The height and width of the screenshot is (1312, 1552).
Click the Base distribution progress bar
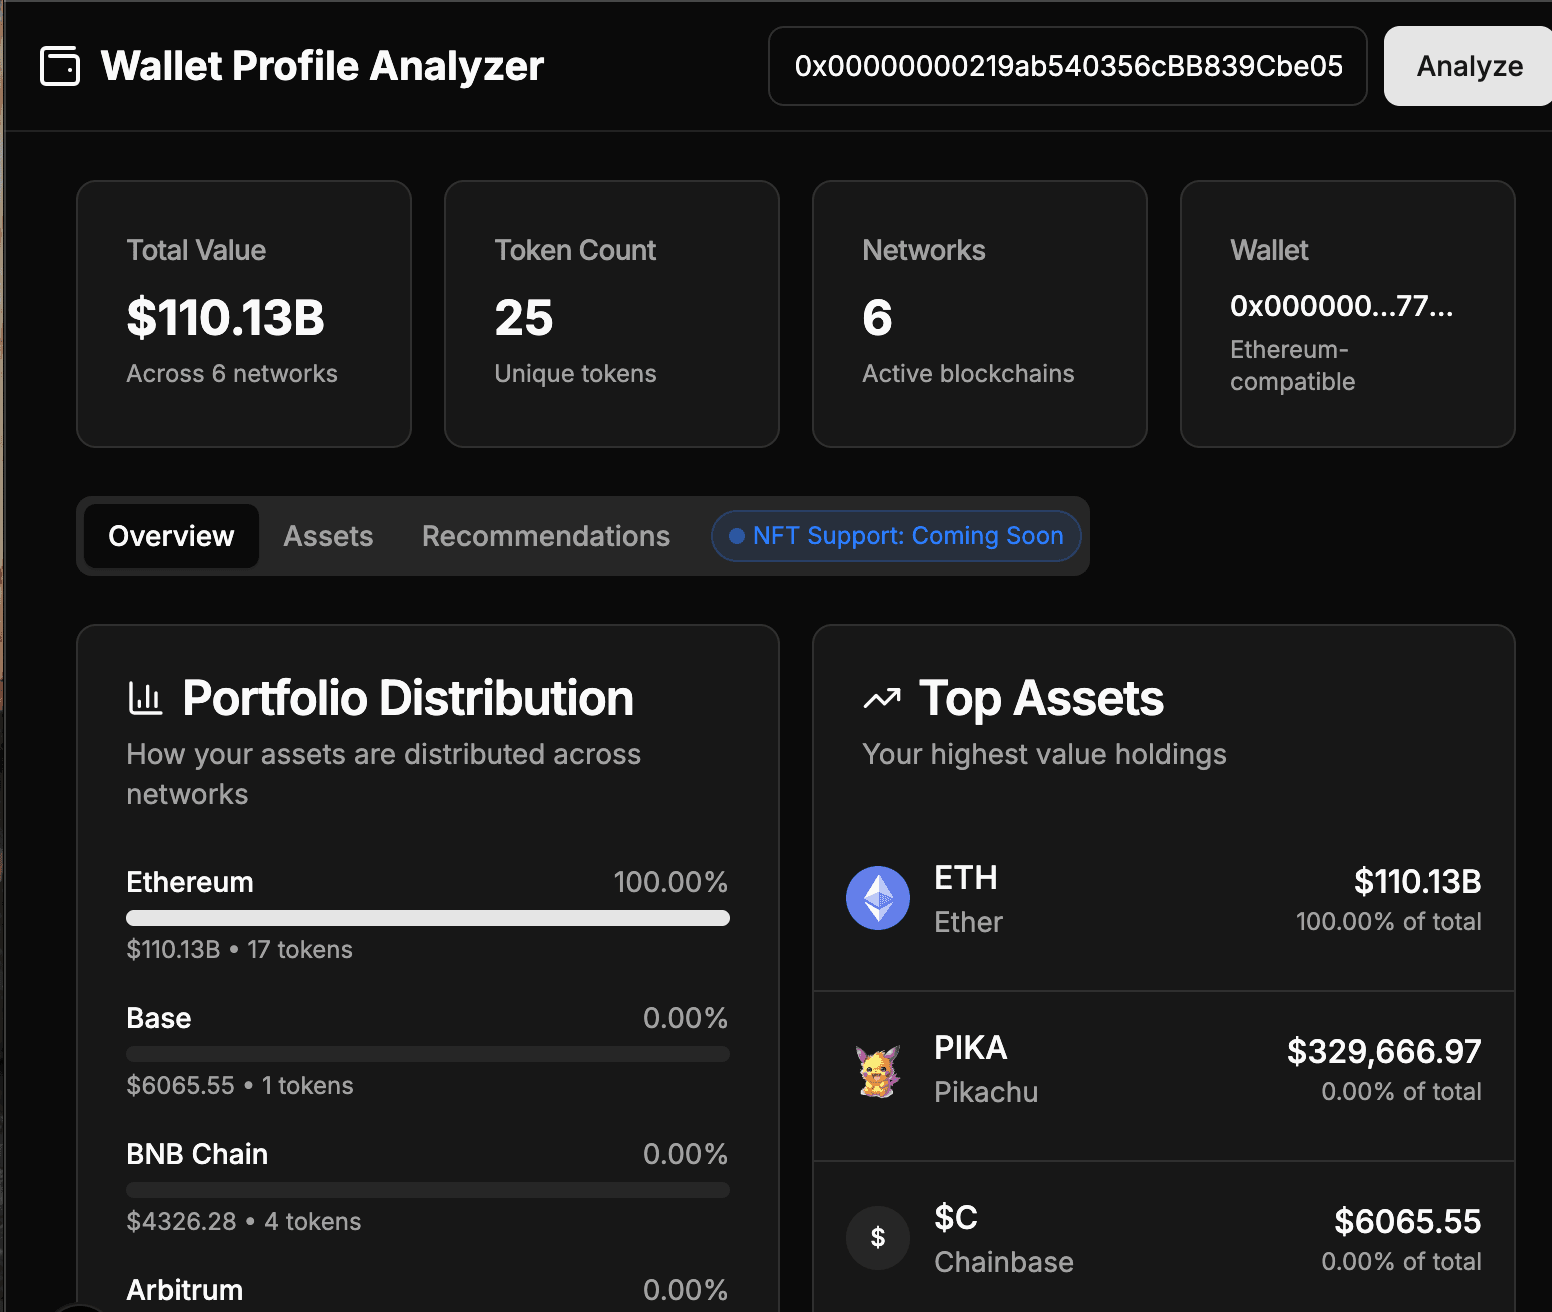428,1054
